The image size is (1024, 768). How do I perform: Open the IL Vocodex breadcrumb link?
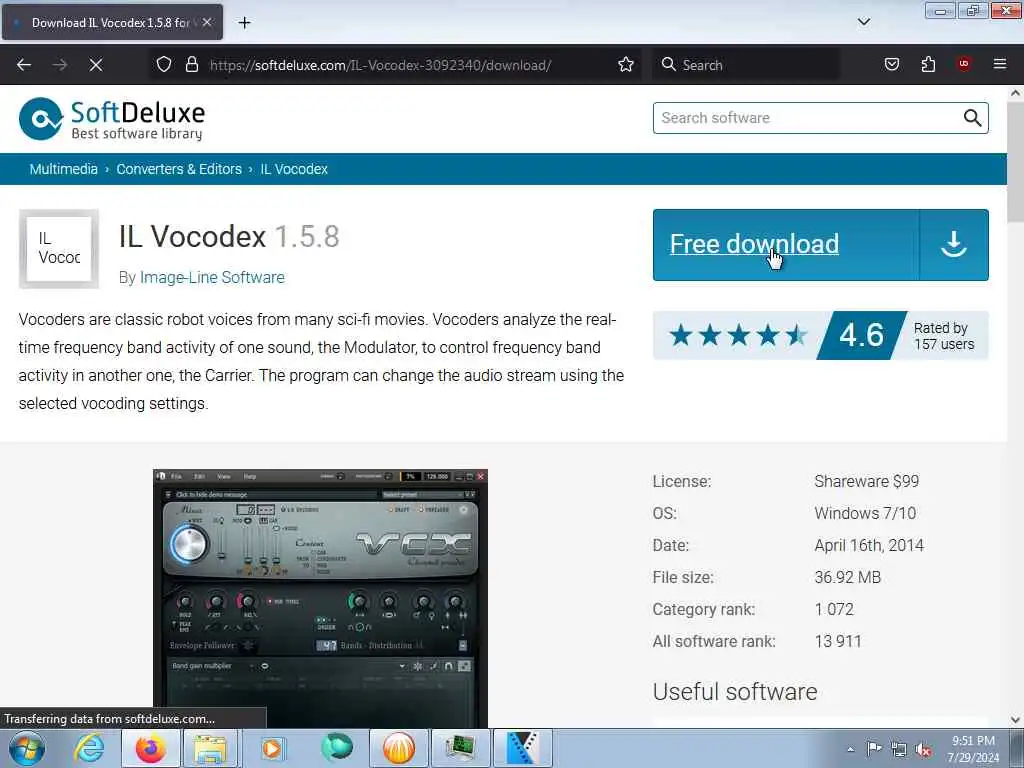pyautogui.click(x=294, y=169)
